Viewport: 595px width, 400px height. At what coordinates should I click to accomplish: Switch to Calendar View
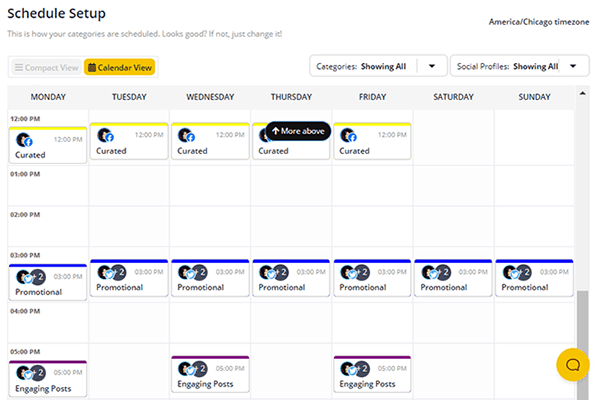coord(120,68)
